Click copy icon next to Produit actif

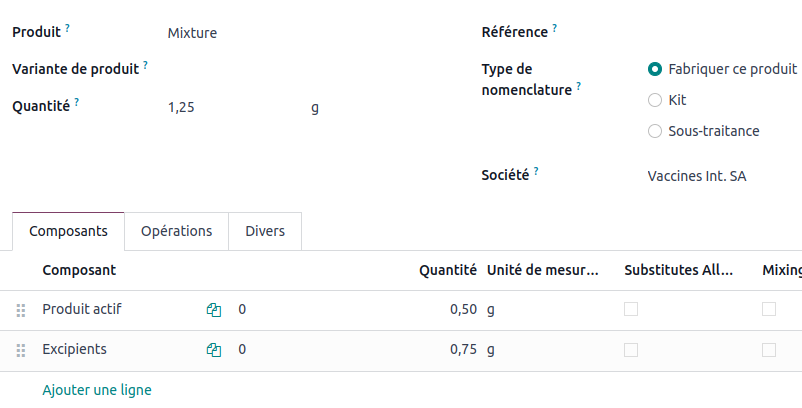[x=213, y=310]
